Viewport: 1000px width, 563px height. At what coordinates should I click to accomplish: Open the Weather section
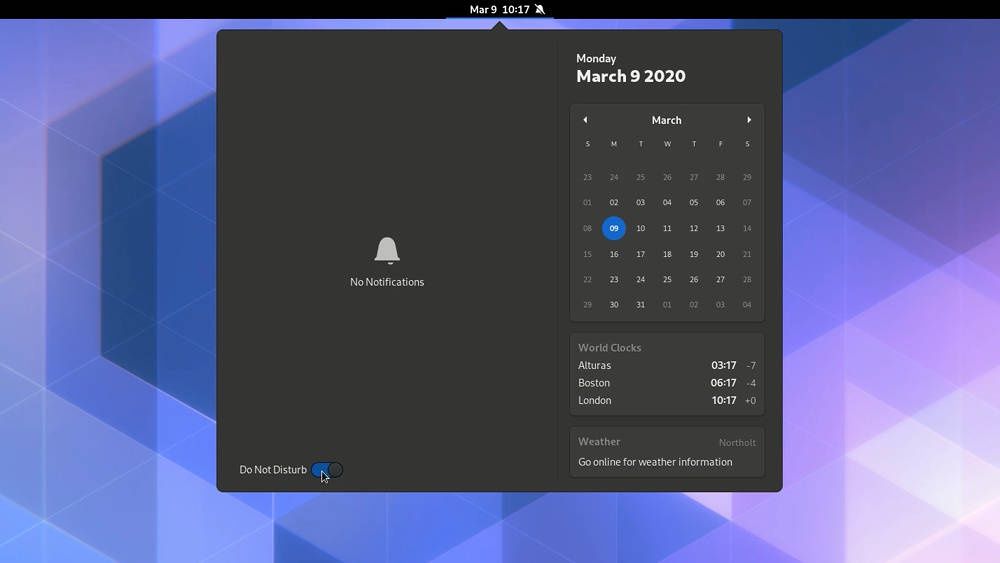(666, 452)
